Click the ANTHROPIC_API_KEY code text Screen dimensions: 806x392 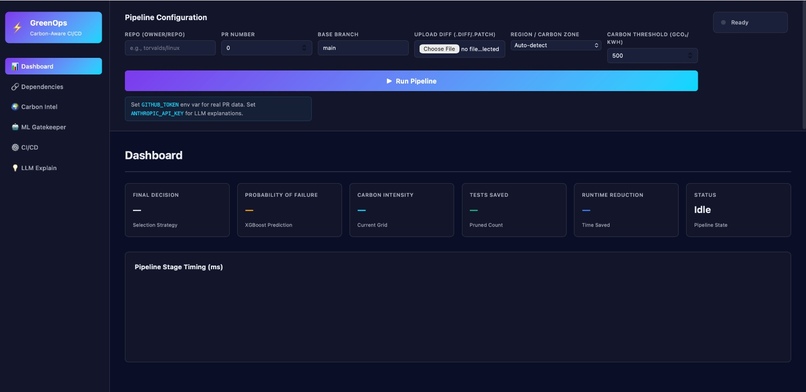tap(157, 113)
